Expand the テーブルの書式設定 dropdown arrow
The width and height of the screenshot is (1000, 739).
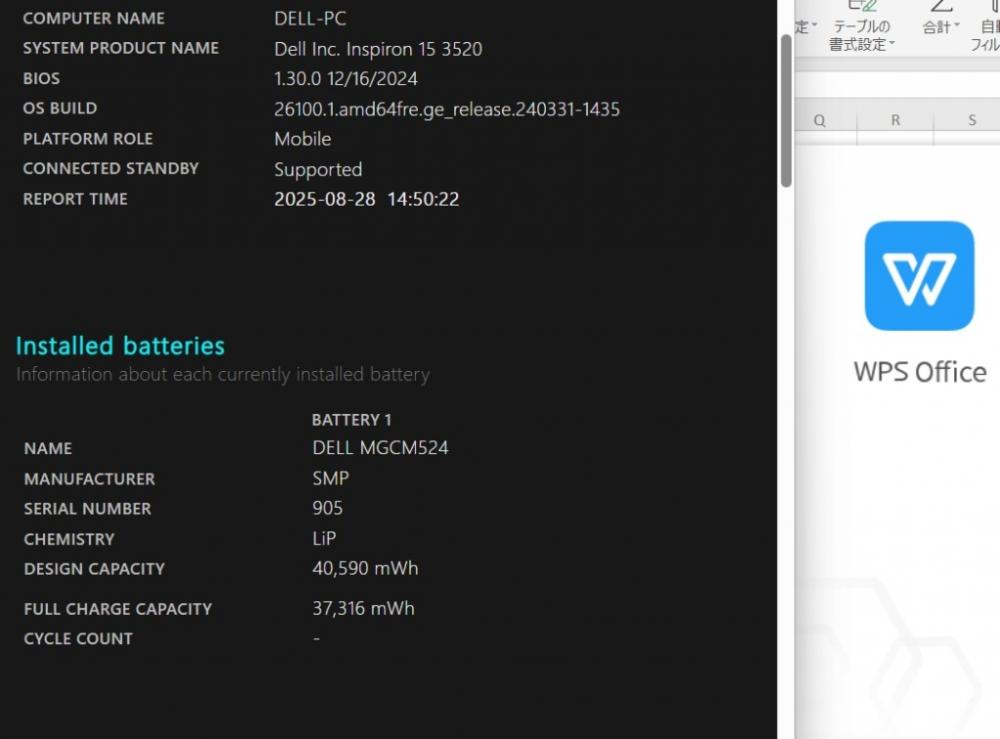pos(892,43)
